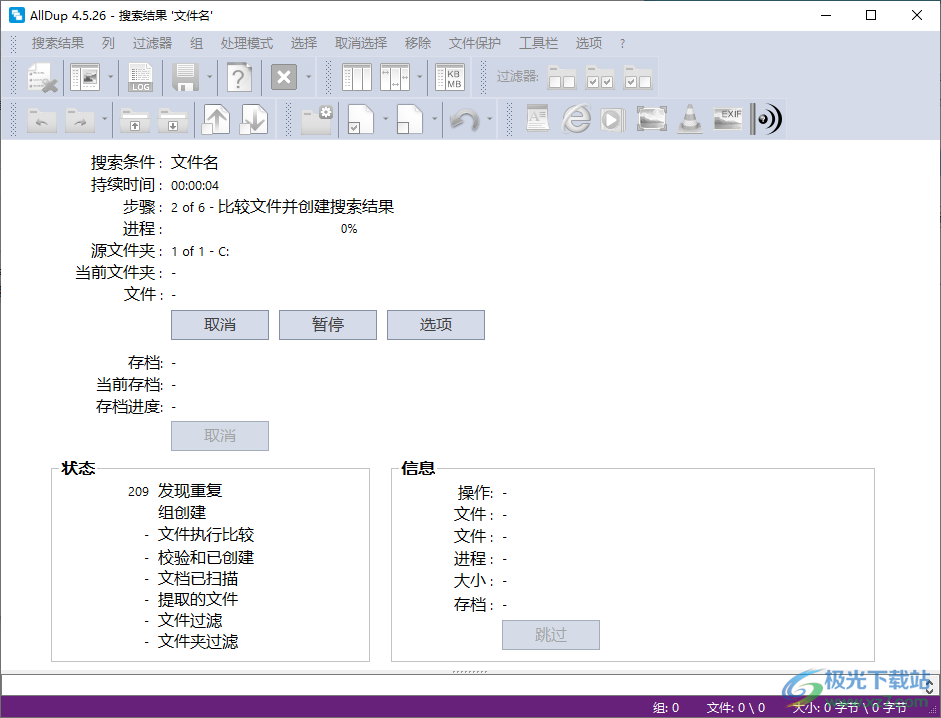Open the ? help menu
The width and height of the screenshot is (941, 718).
pyautogui.click(x=622, y=43)
